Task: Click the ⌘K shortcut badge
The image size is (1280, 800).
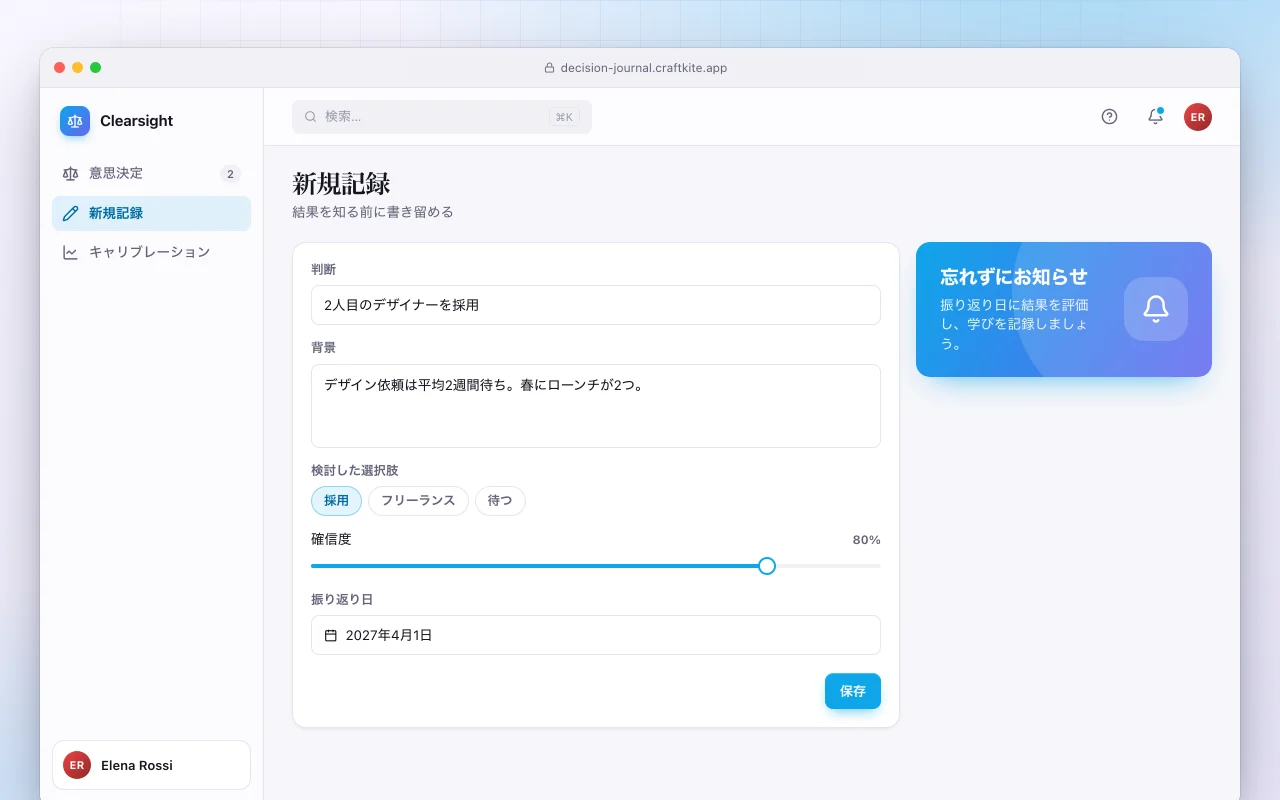Action: [x=564, y=117]
